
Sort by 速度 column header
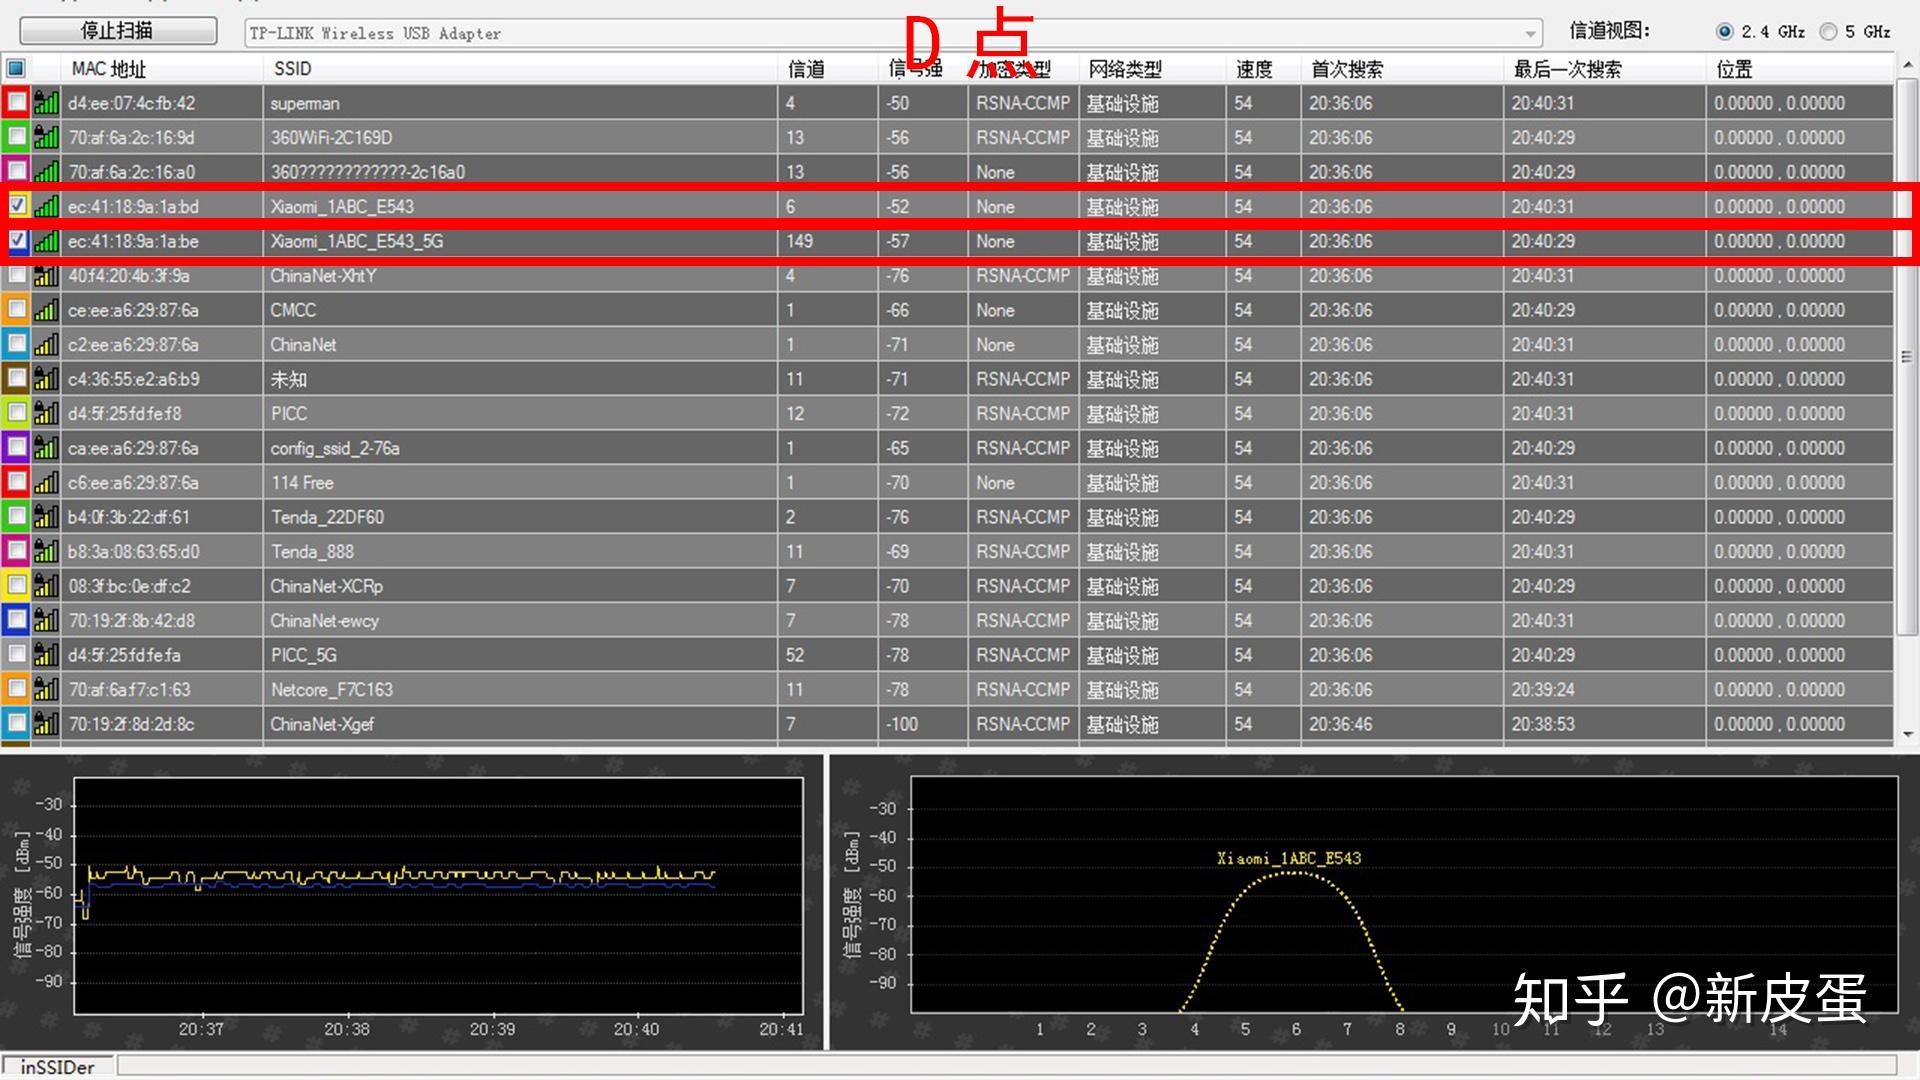(1264, 68)
